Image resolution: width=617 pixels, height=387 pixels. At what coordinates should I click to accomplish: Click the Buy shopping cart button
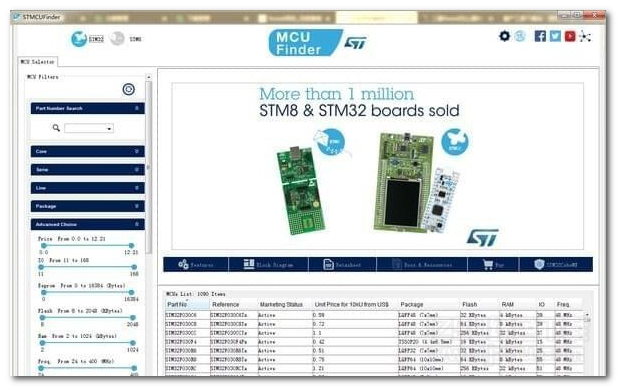tap(493, 265)
